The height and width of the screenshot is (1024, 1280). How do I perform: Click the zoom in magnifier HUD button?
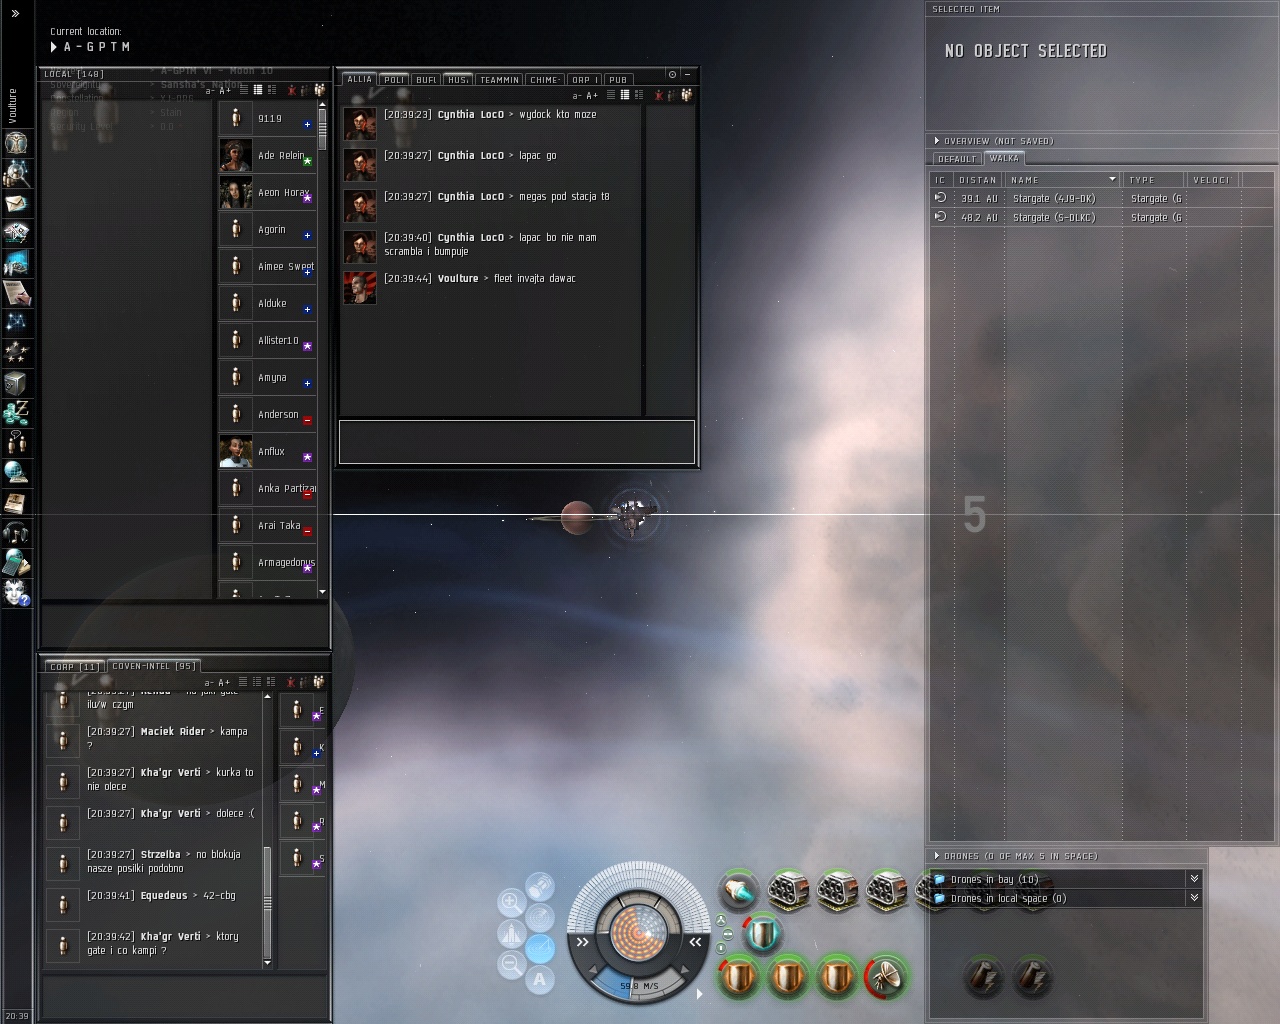(x=511, y=903)
